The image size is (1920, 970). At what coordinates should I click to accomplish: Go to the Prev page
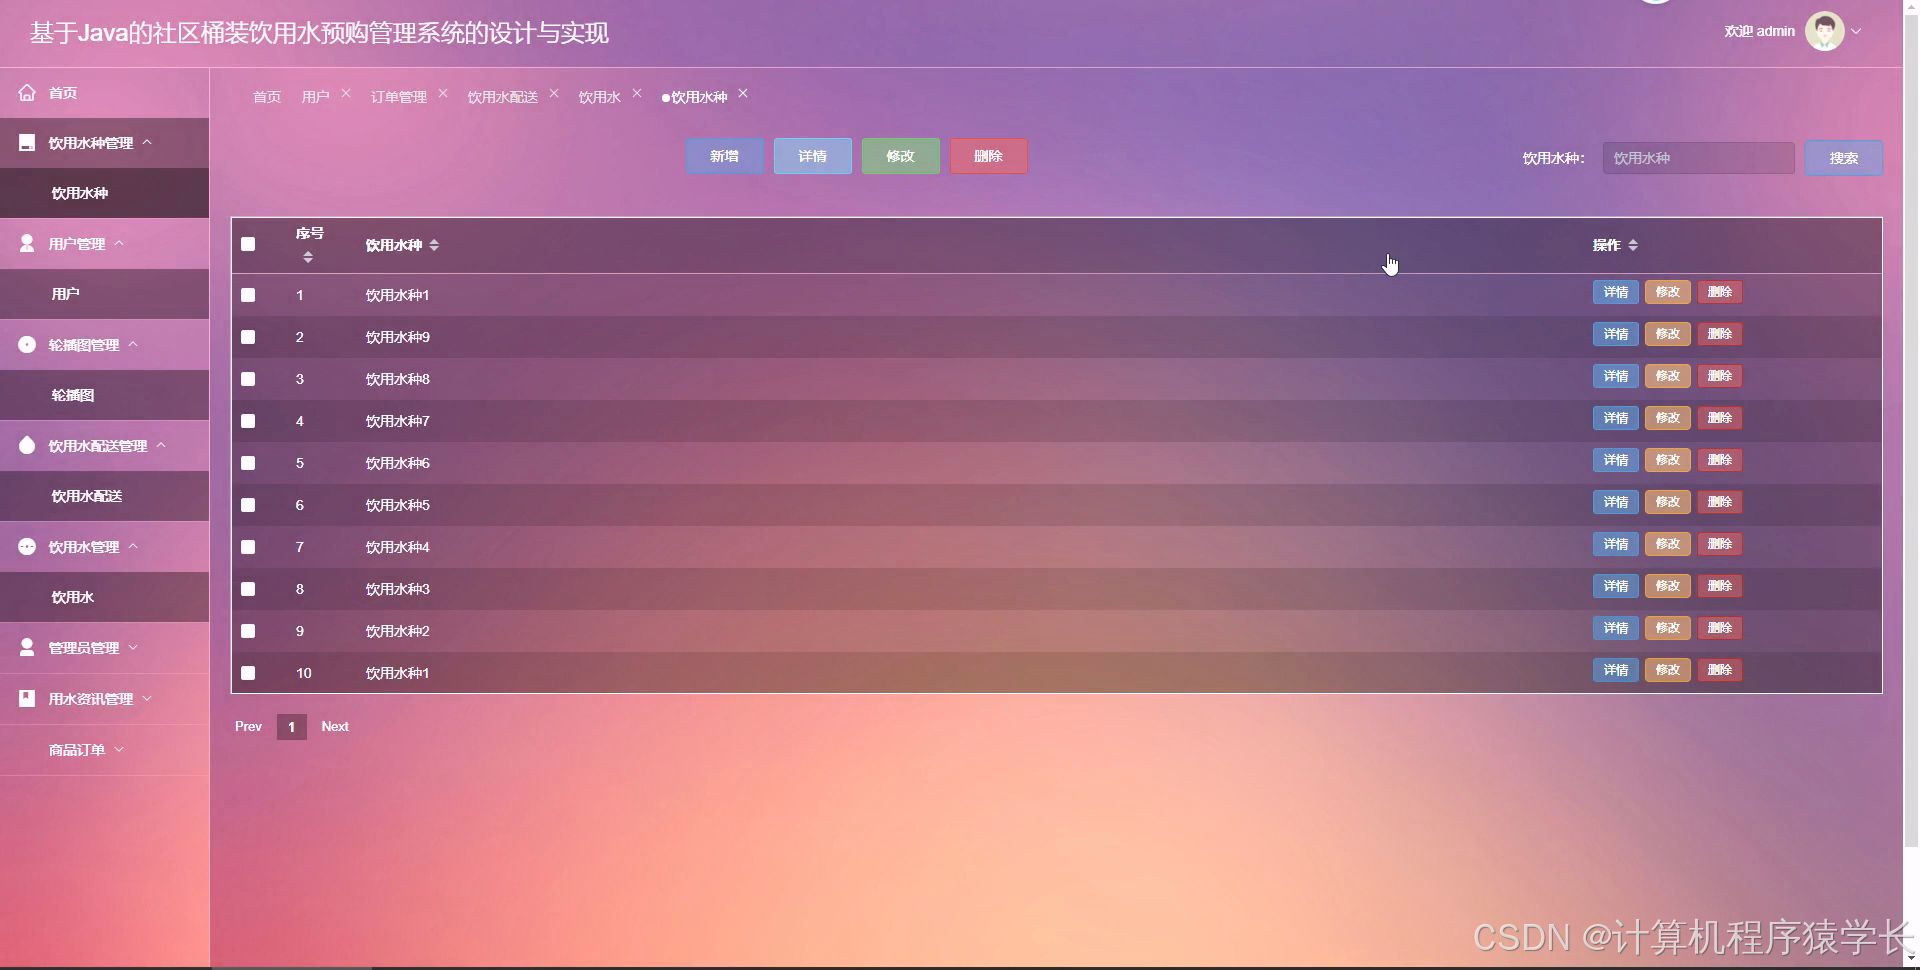point(248,727)
